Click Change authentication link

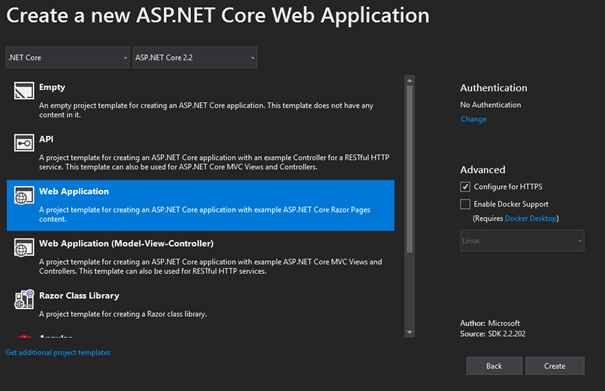(473, 119)
